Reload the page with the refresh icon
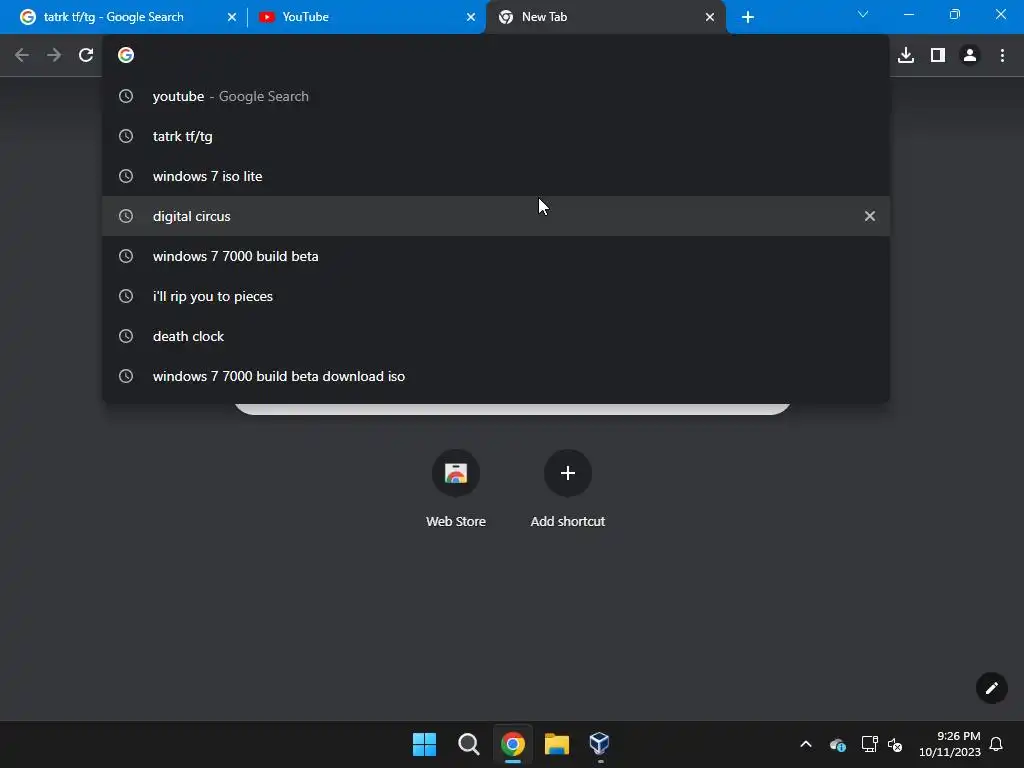The width and height of the screenshot is (1024, 768). [x=86, y=55]
